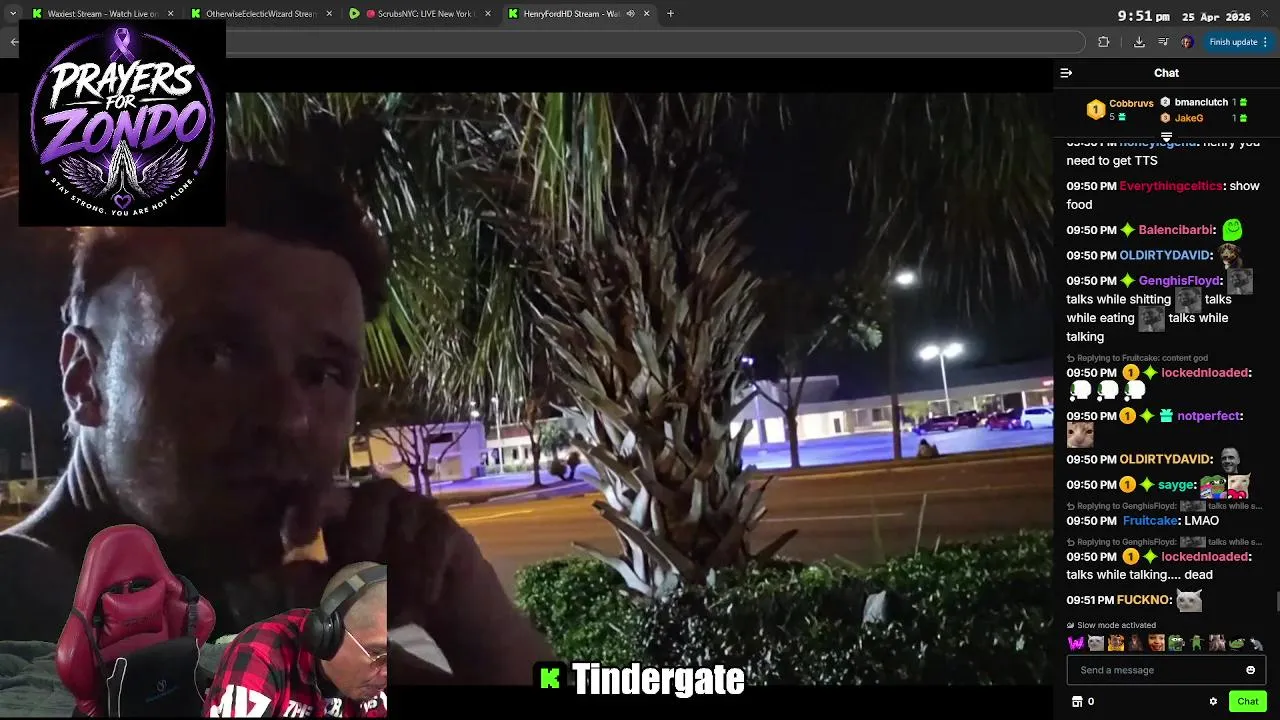Click sayge username in chat

point(1176,485)
